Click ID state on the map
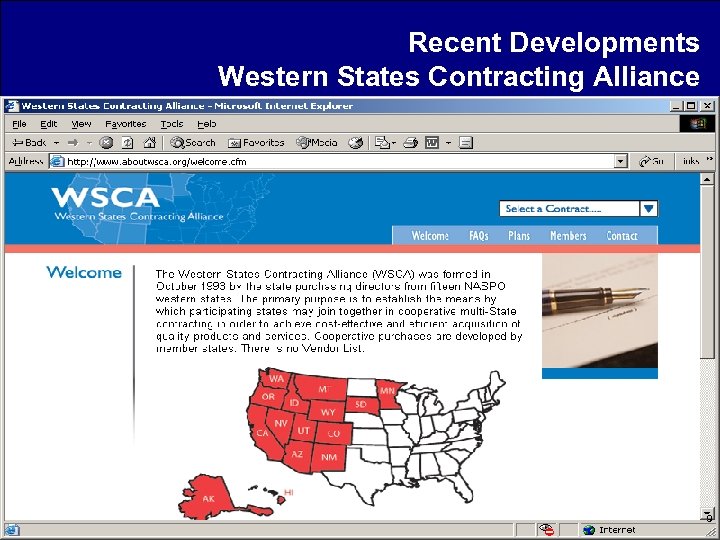The width and height of the screenshot is (720, 540). (x=294, y=403)
